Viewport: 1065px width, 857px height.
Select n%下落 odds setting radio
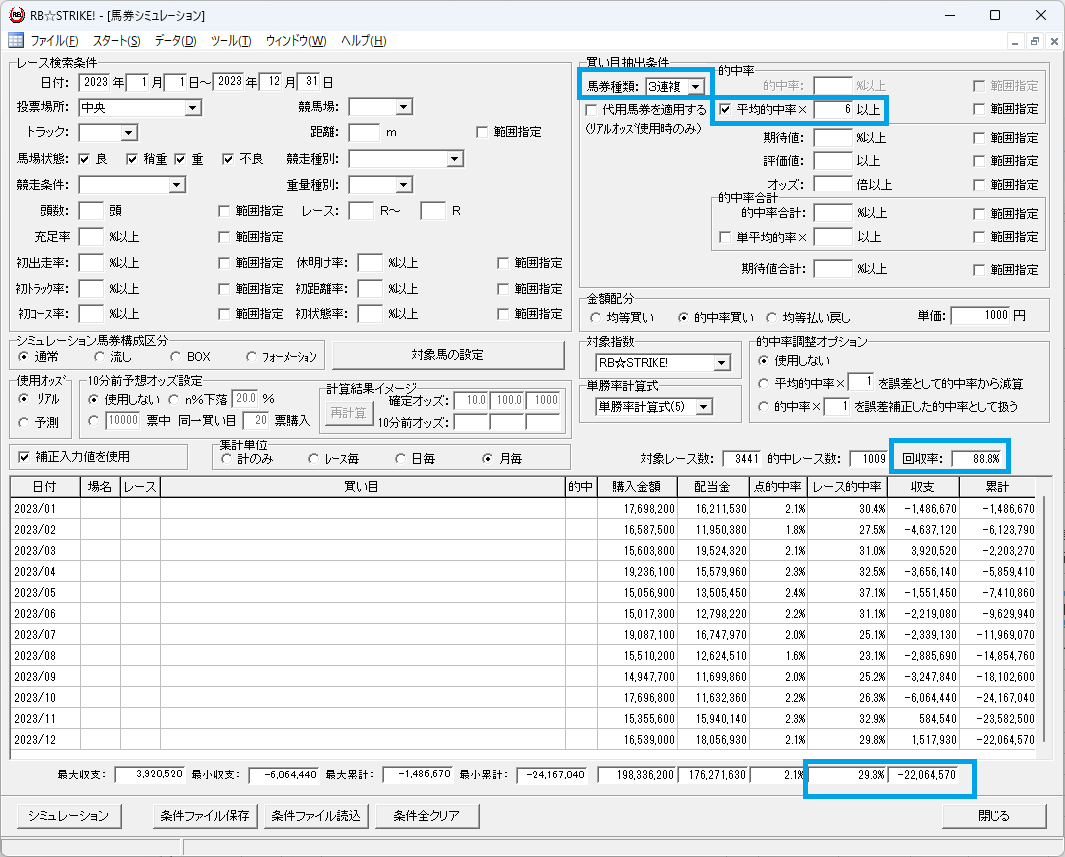tap(174, 399)
